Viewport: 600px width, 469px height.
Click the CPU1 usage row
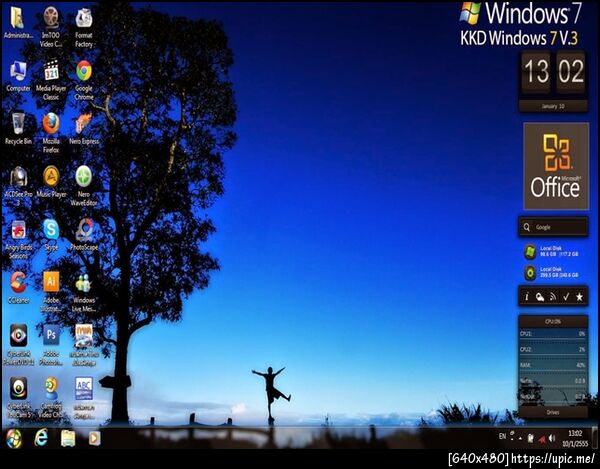(553, 334)
